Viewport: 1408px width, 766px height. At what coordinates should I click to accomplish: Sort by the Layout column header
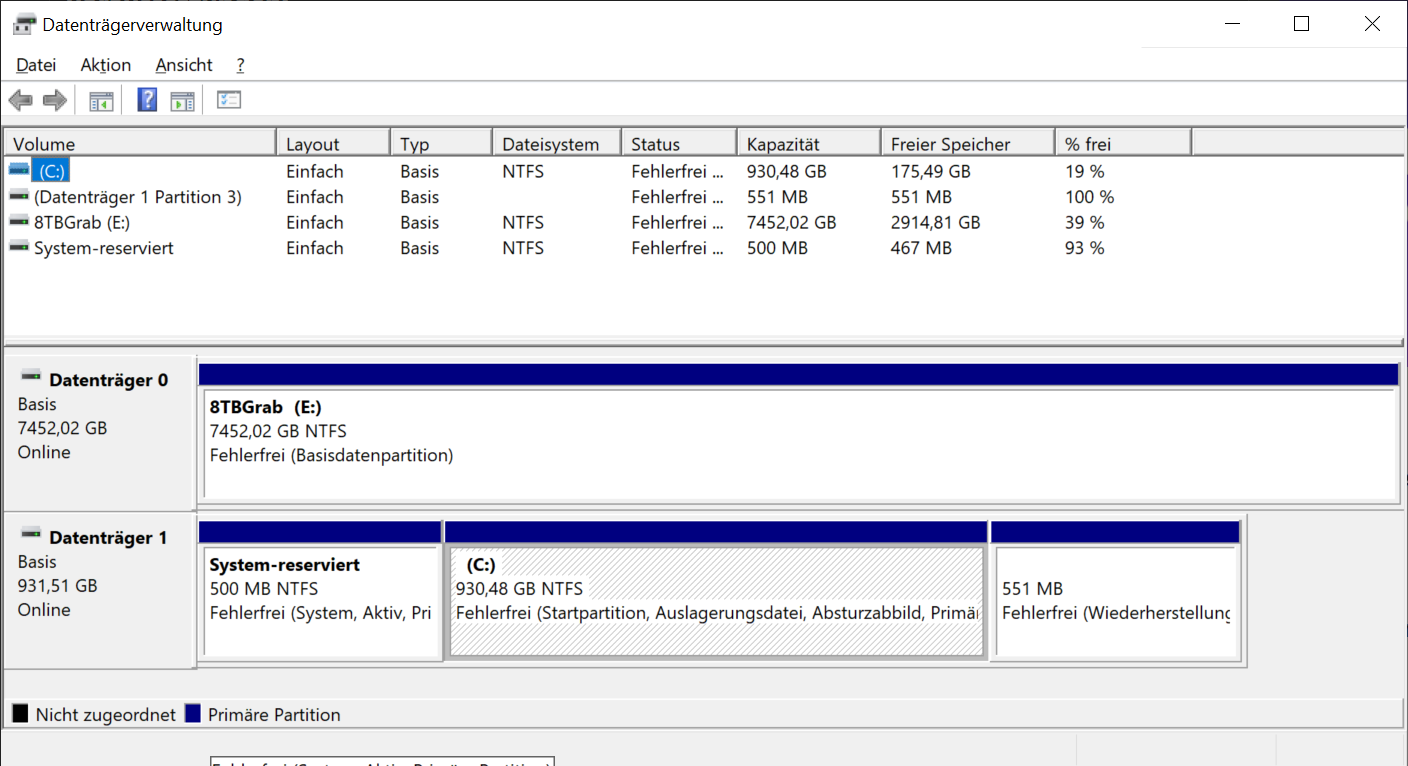click(x=333, y=144)
